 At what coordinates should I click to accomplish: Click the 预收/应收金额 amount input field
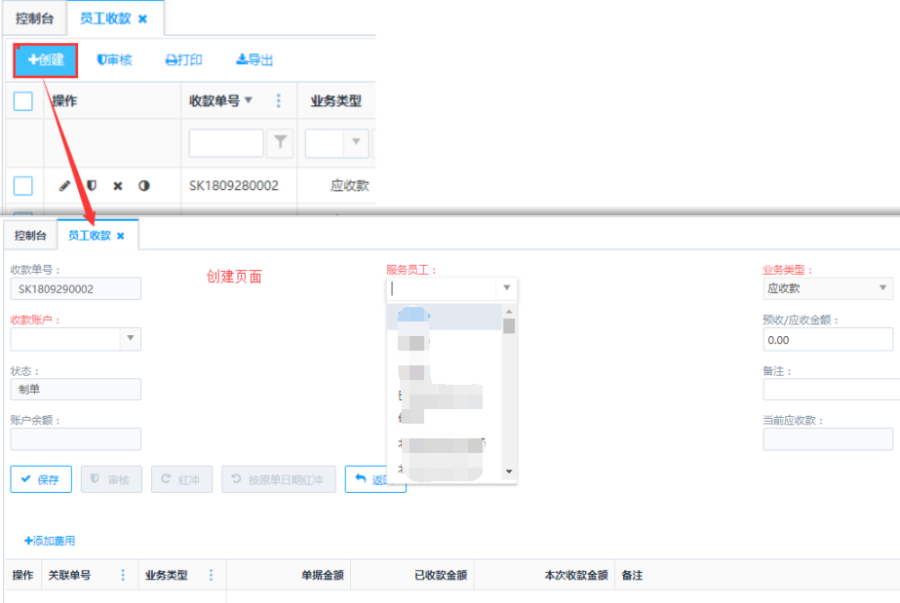[827, 340]
